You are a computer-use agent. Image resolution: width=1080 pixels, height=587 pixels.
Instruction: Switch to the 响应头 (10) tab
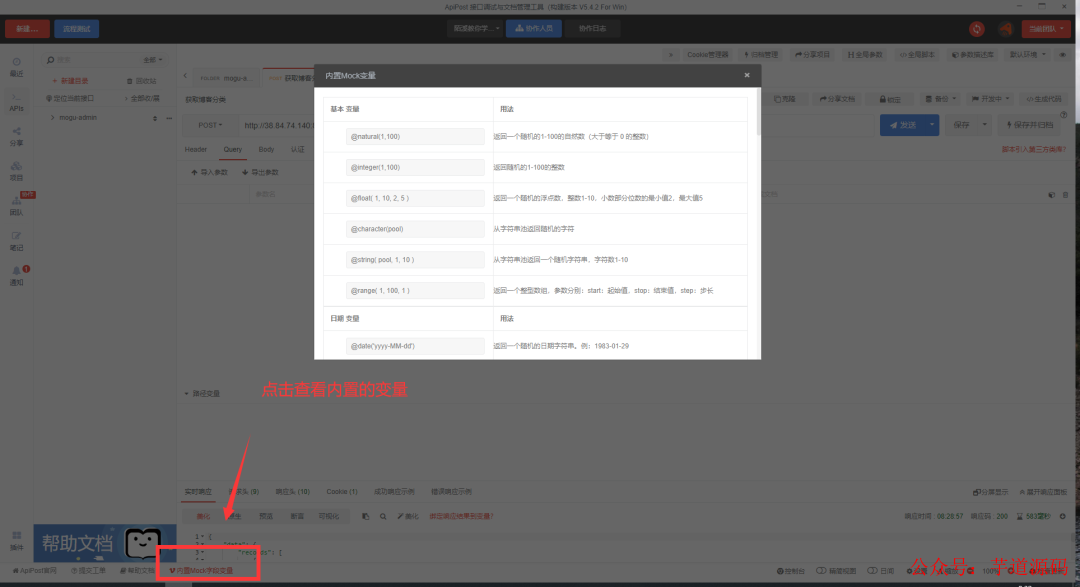pyautogui.click(x=293, y=492)
